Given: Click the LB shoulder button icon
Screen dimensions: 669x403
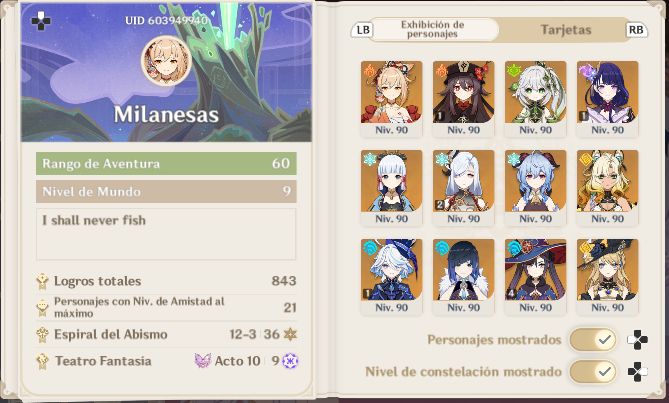Looking at the screenshot, I should (363, 30).
